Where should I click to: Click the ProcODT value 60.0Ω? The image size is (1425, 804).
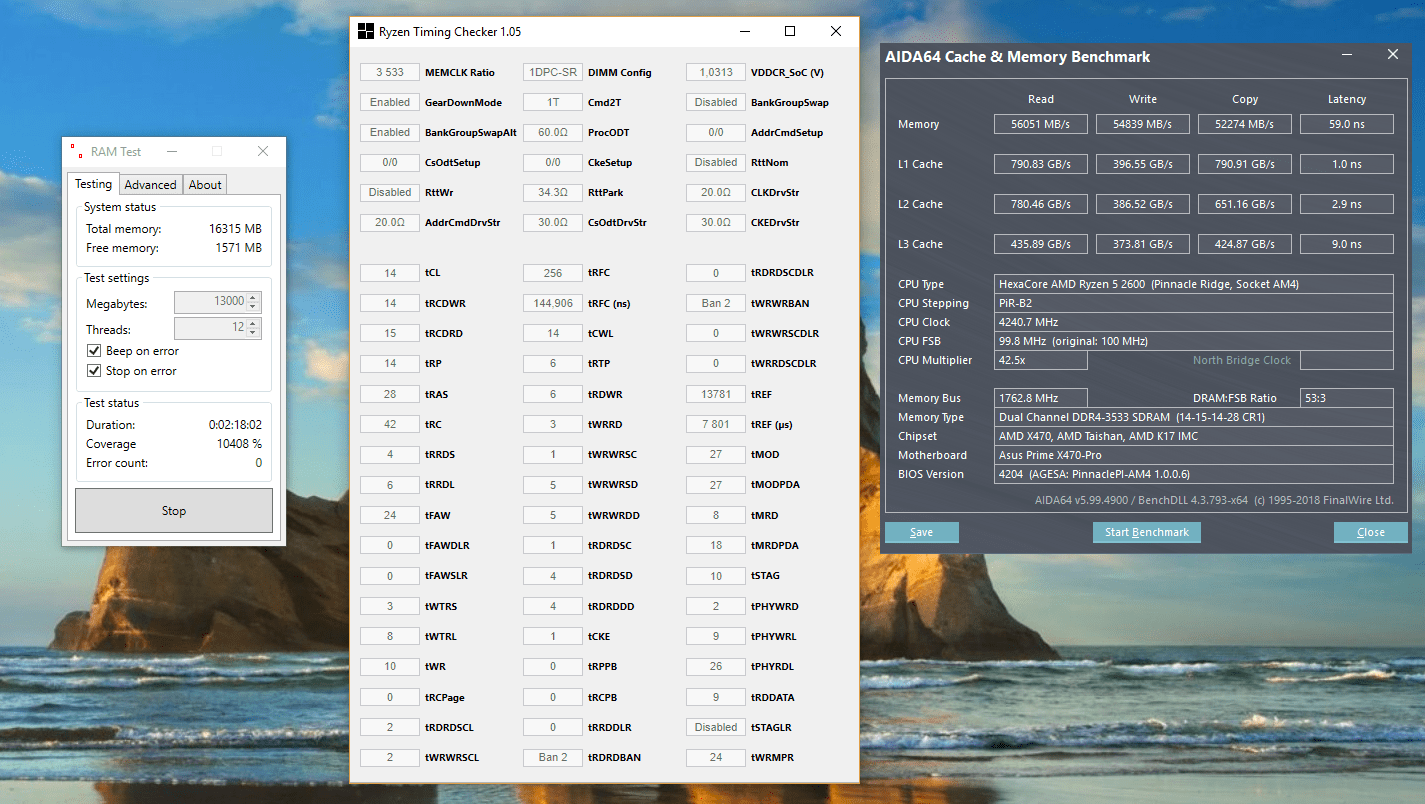(553, 132)
